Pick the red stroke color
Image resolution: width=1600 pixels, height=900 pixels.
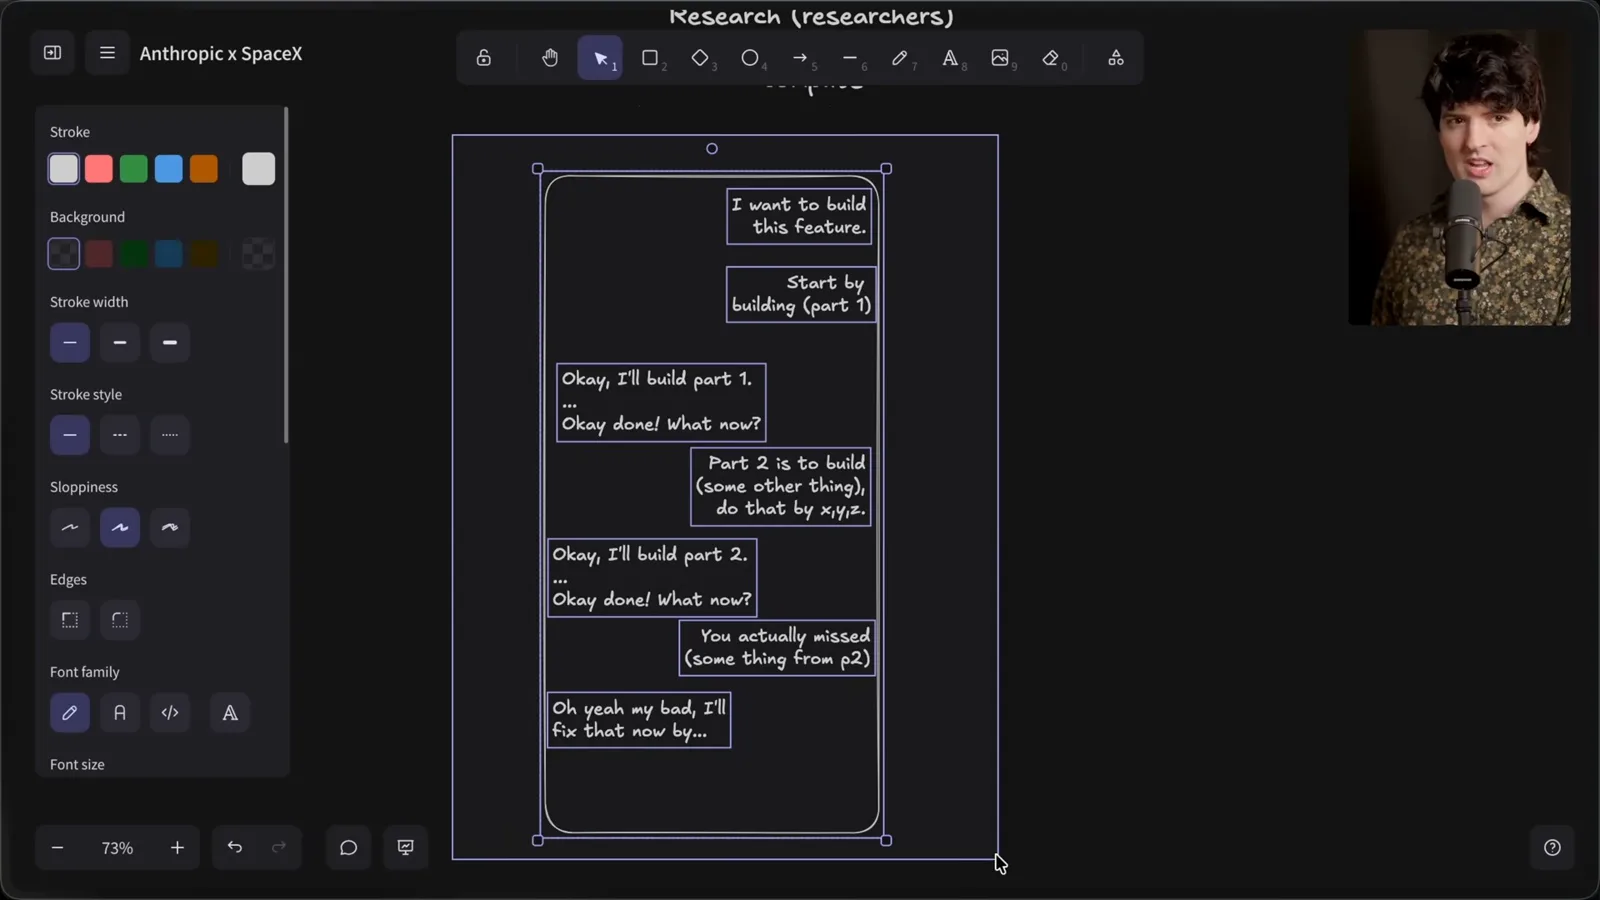coord(99,169)
